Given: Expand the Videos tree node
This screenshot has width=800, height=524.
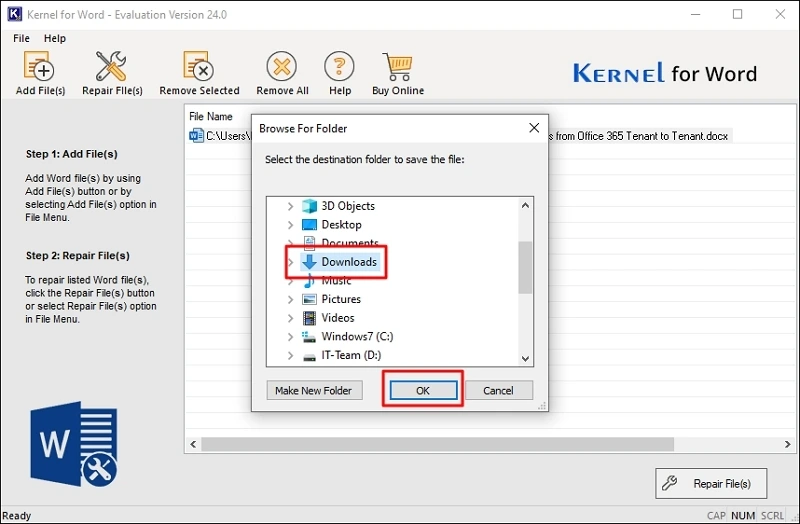Looking at the screenshot, I should 290,318.
